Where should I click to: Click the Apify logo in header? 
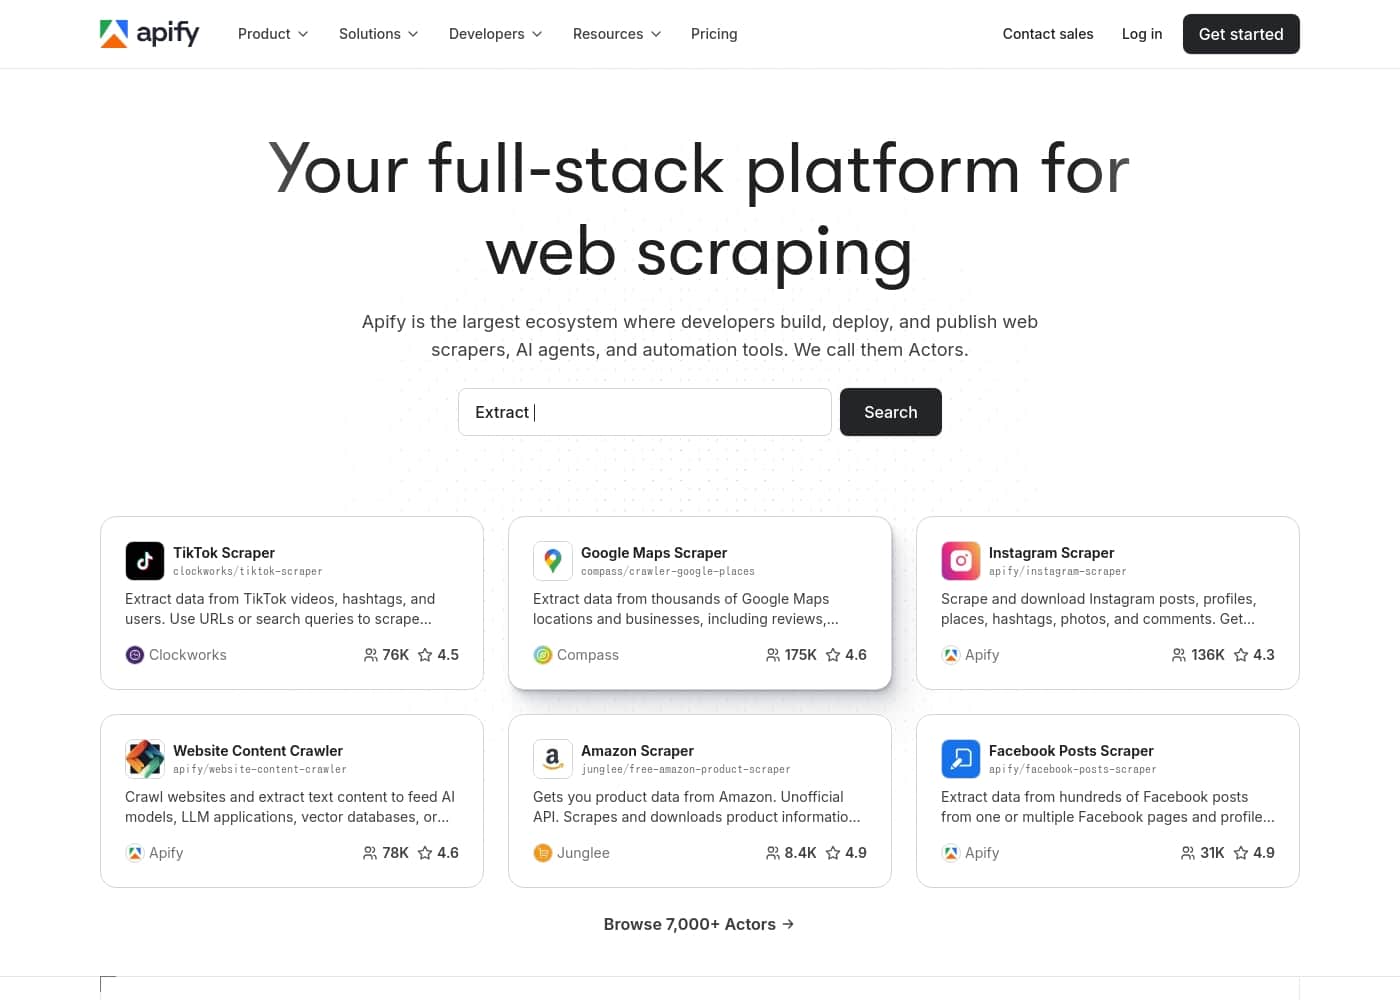point(150,34)
